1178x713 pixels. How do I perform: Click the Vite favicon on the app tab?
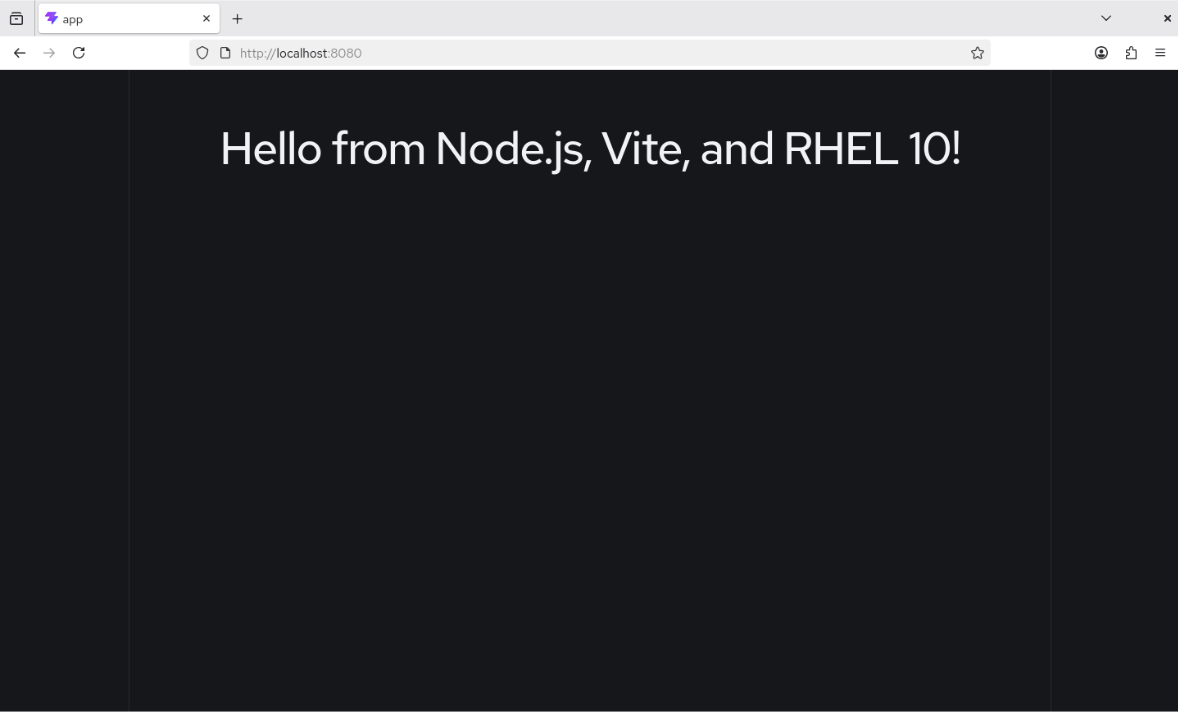(52, 18)
